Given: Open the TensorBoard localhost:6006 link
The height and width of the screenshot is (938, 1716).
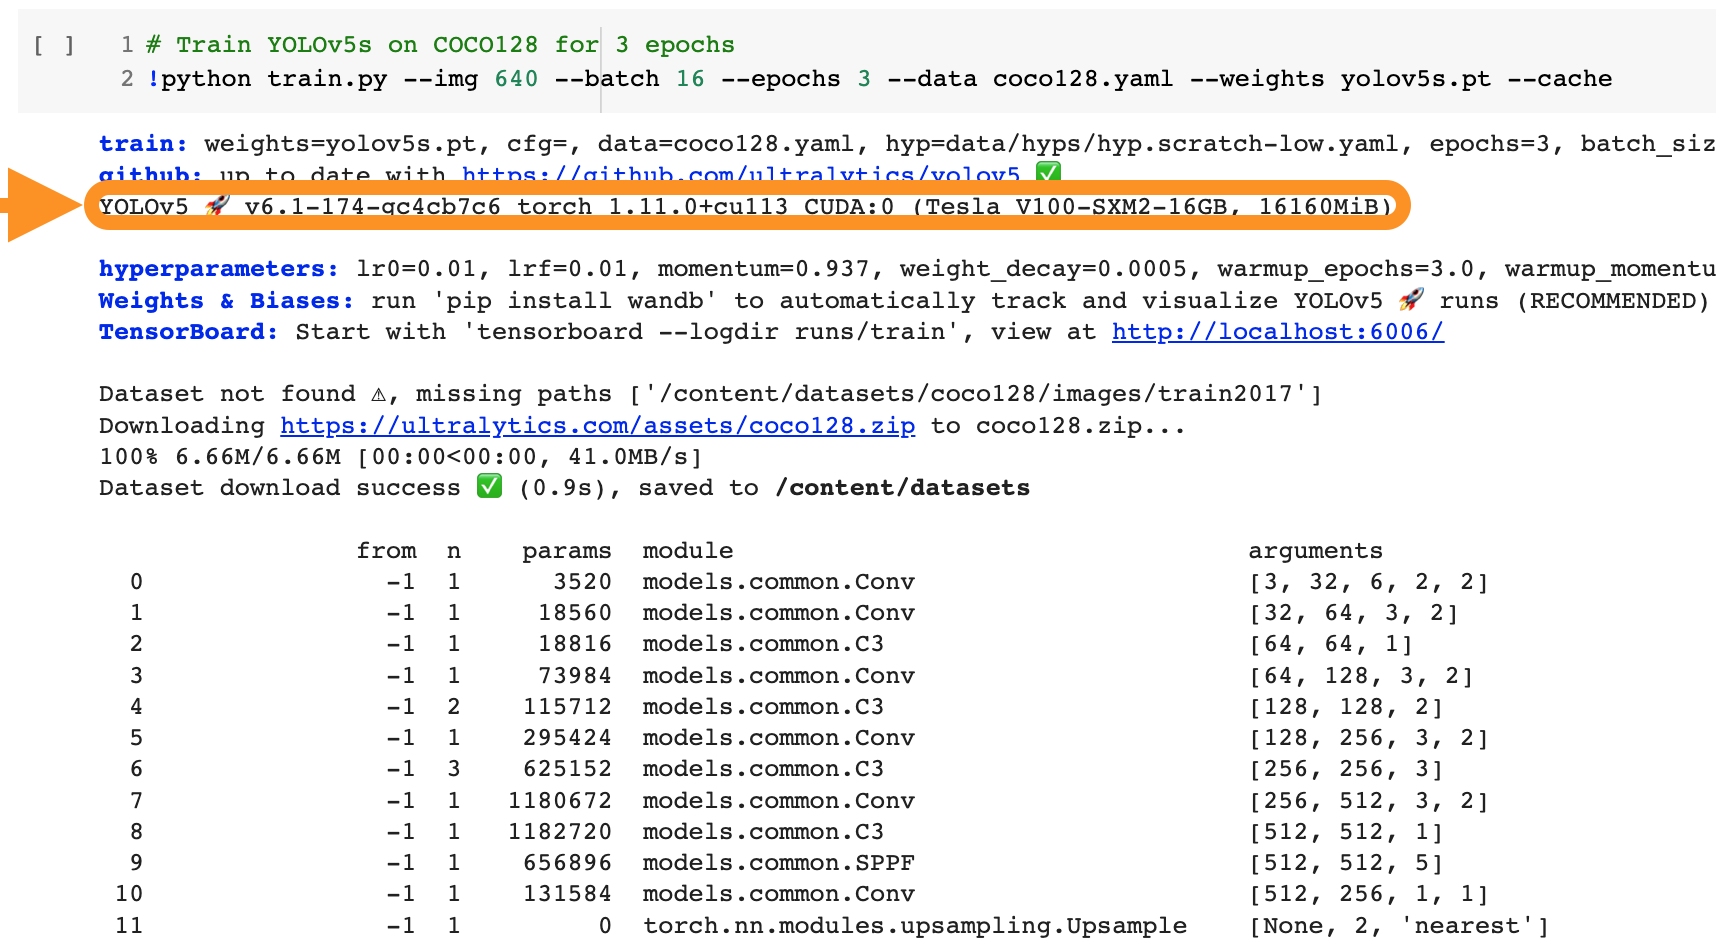Looking at the screenshot, I should [x=1277, y=331].
